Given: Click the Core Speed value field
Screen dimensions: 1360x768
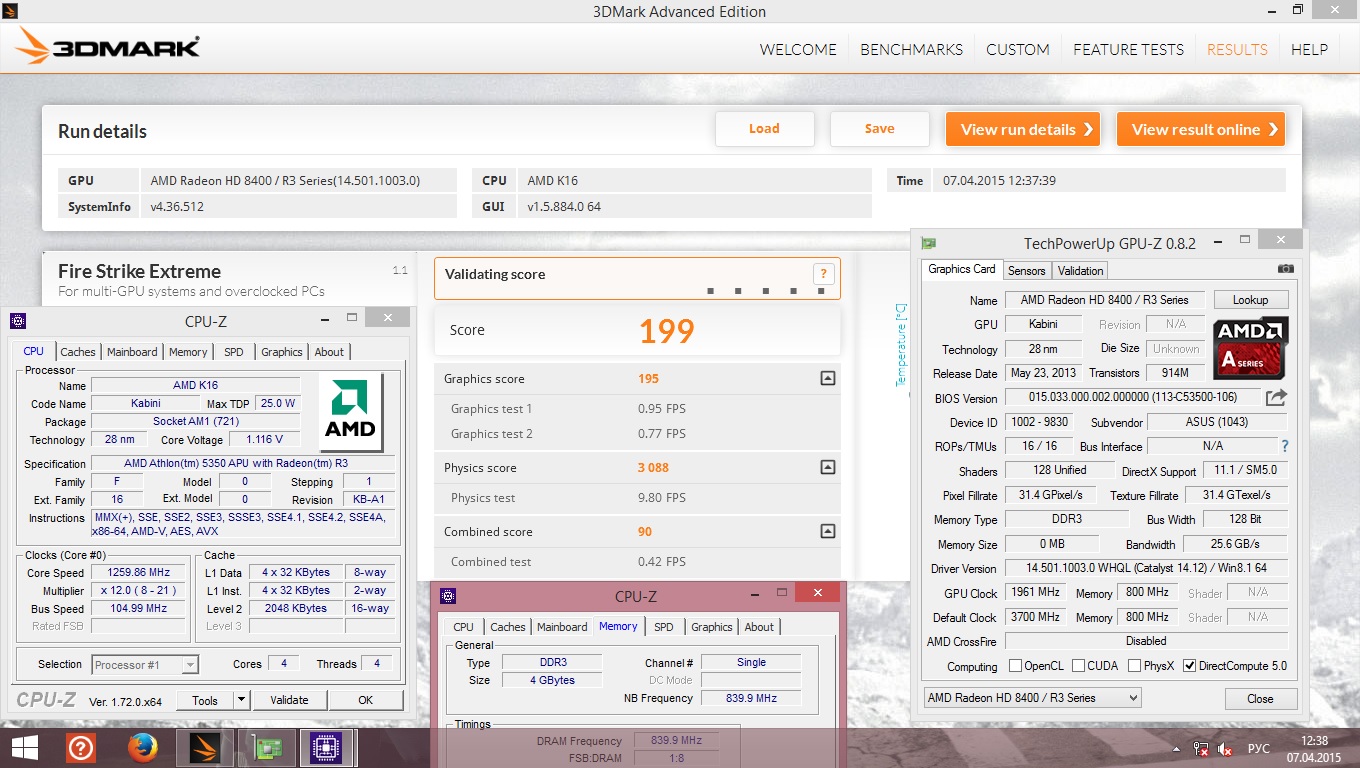Looking at the screenshot, I should click(x=138, y=573).
